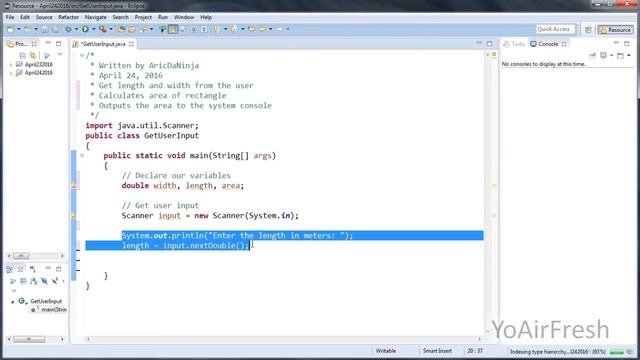Open the Project Explorer view menu triangle
The height and width of the screenshot is (360, 640).
tap(60, 55)
